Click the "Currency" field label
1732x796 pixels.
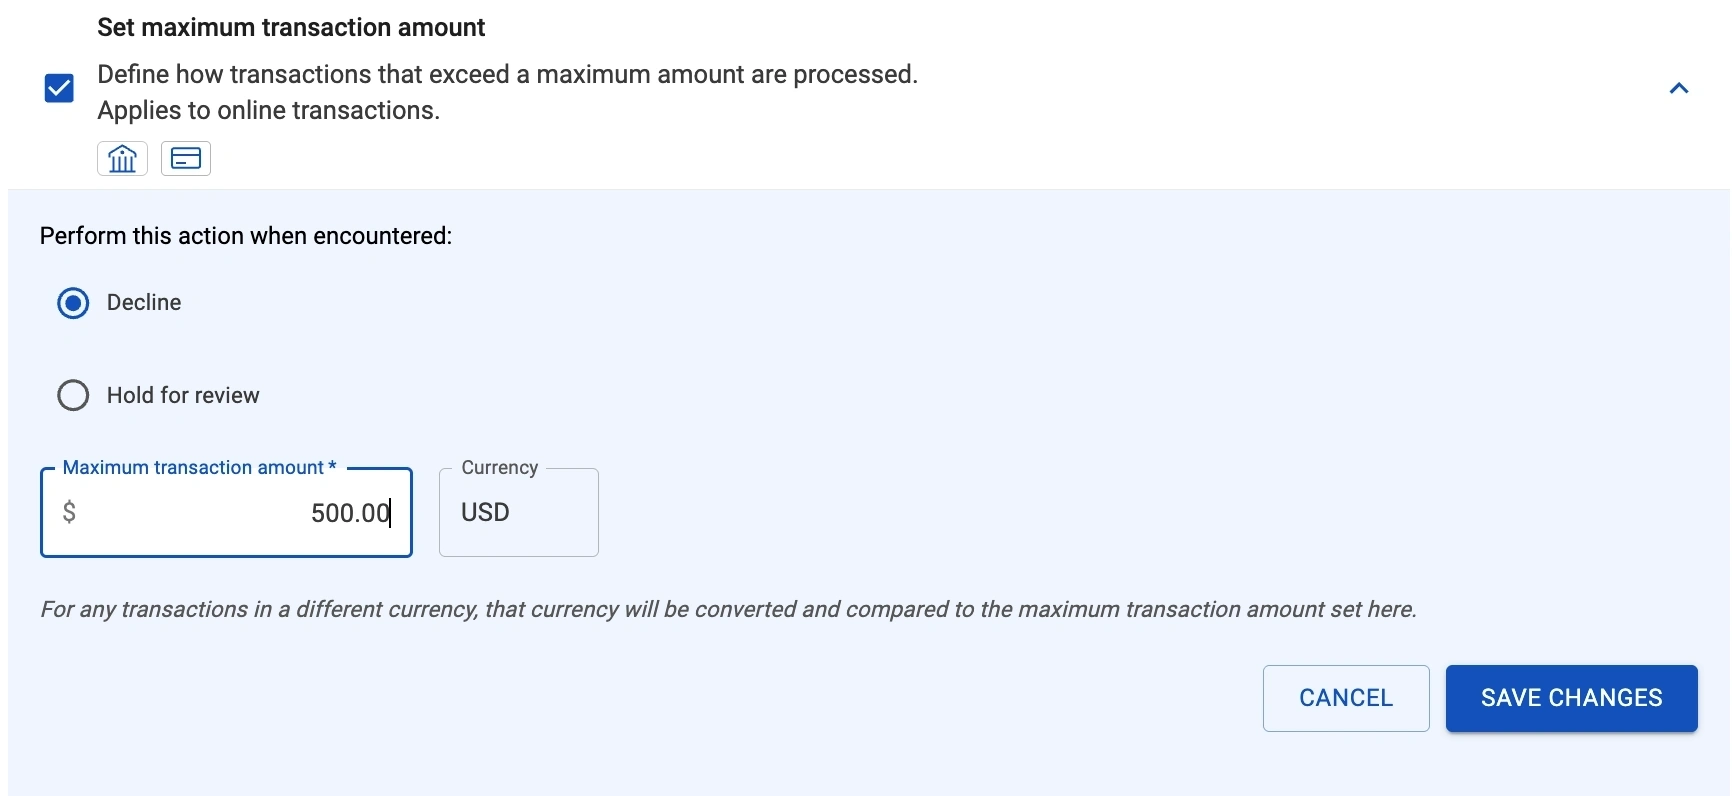coord(500,467)
